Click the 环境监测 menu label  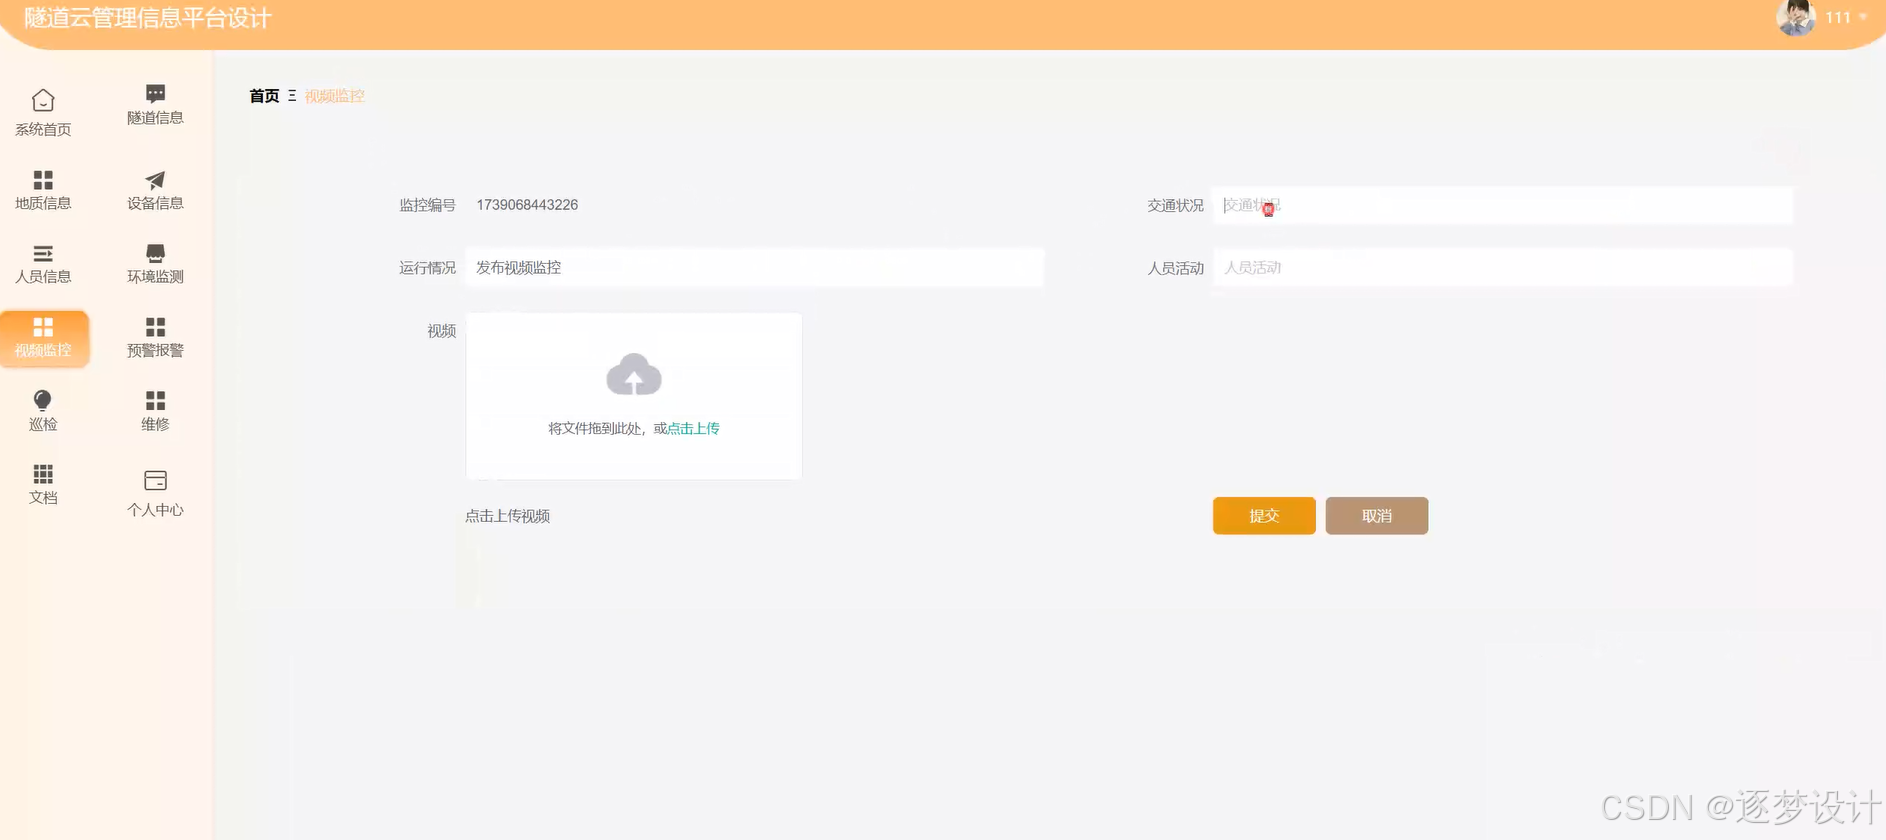(x=155, y=277)
